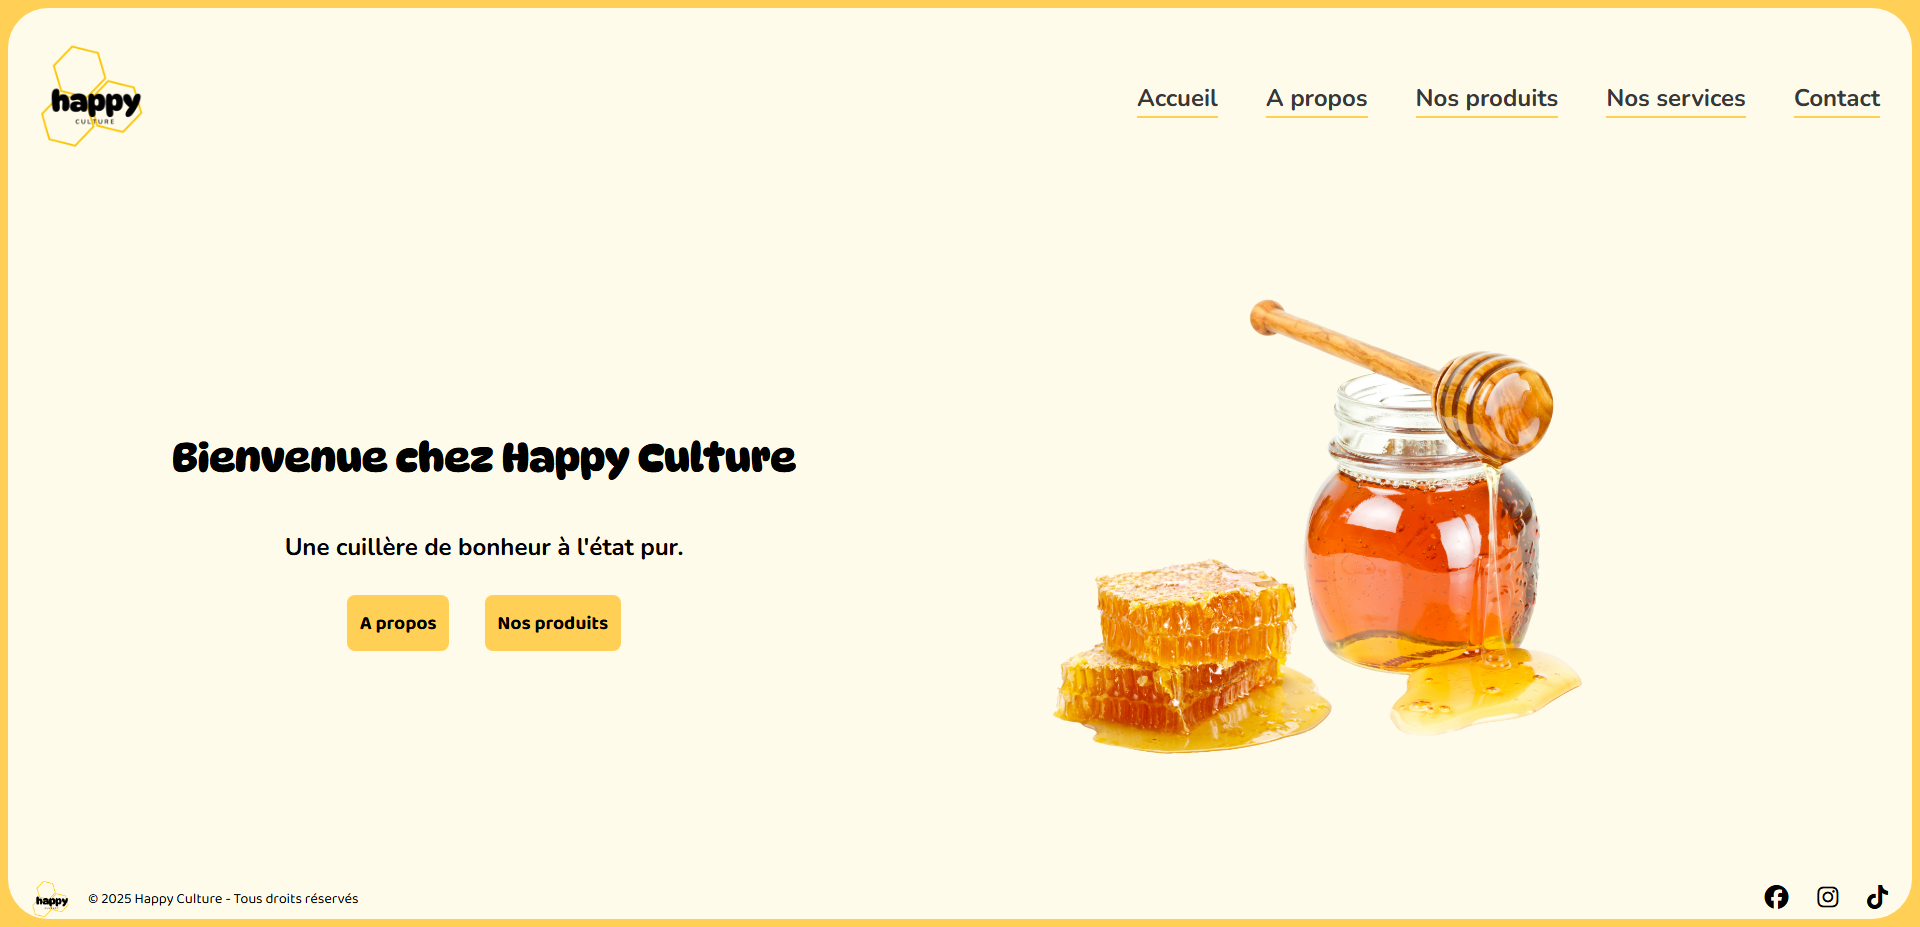The height and width of the screenshot is (927, 1920).
Task: Click the yellow honeycomb hexagon above logo
Action: click(x=80, y=70)
